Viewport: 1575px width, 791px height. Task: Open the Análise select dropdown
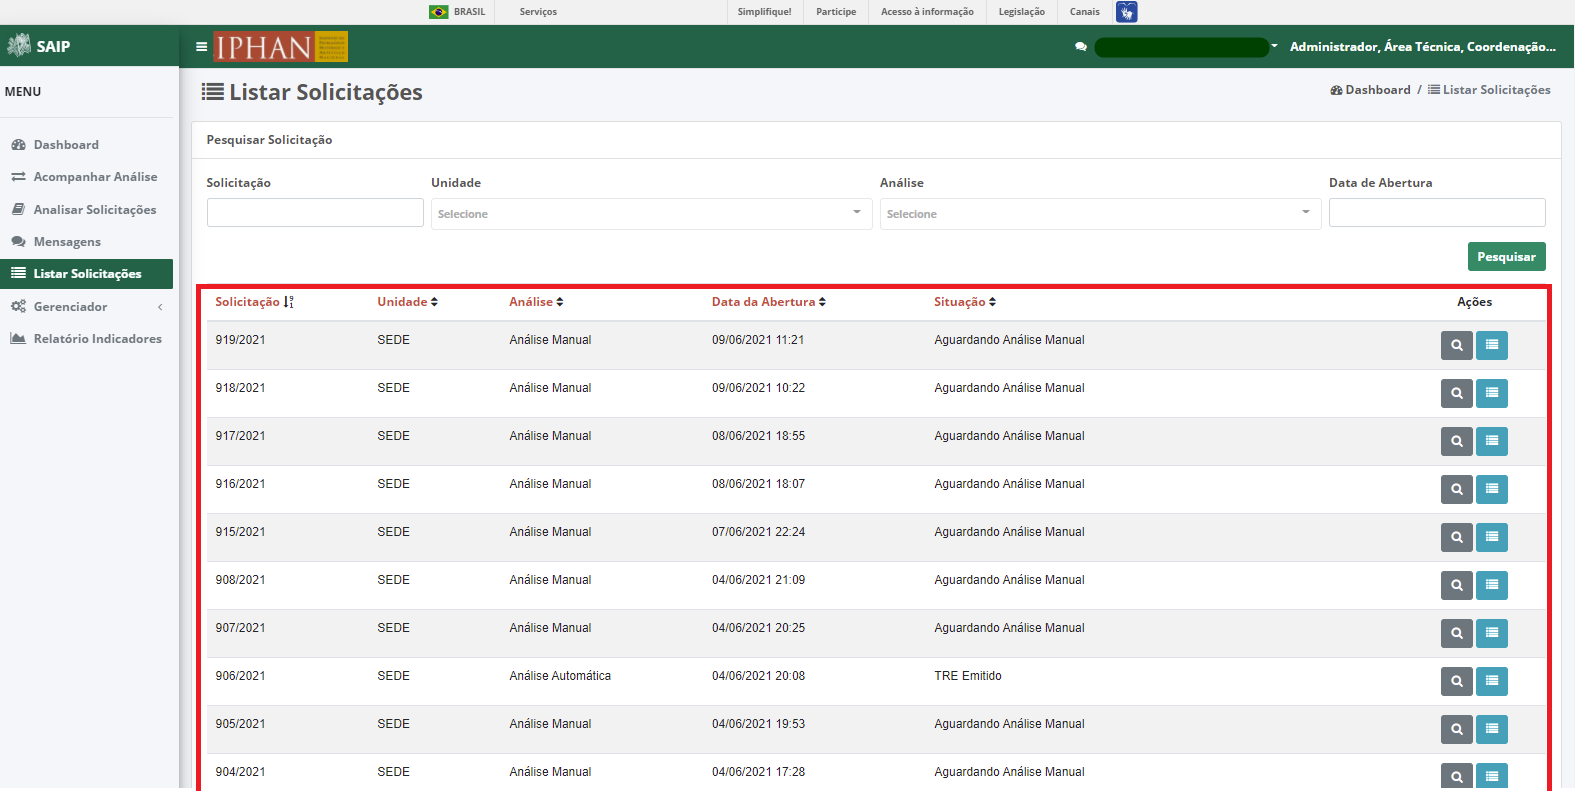(1100, 214)
